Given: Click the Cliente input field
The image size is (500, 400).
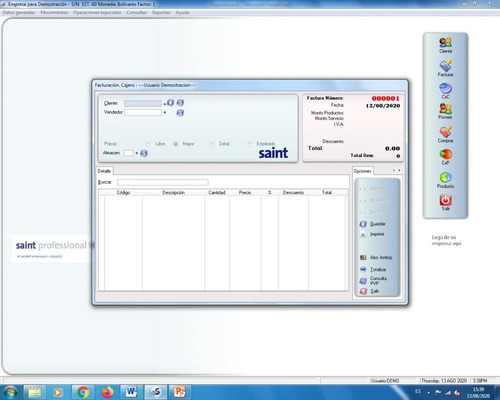Looking at the screenshot, I should pos(143,103).
